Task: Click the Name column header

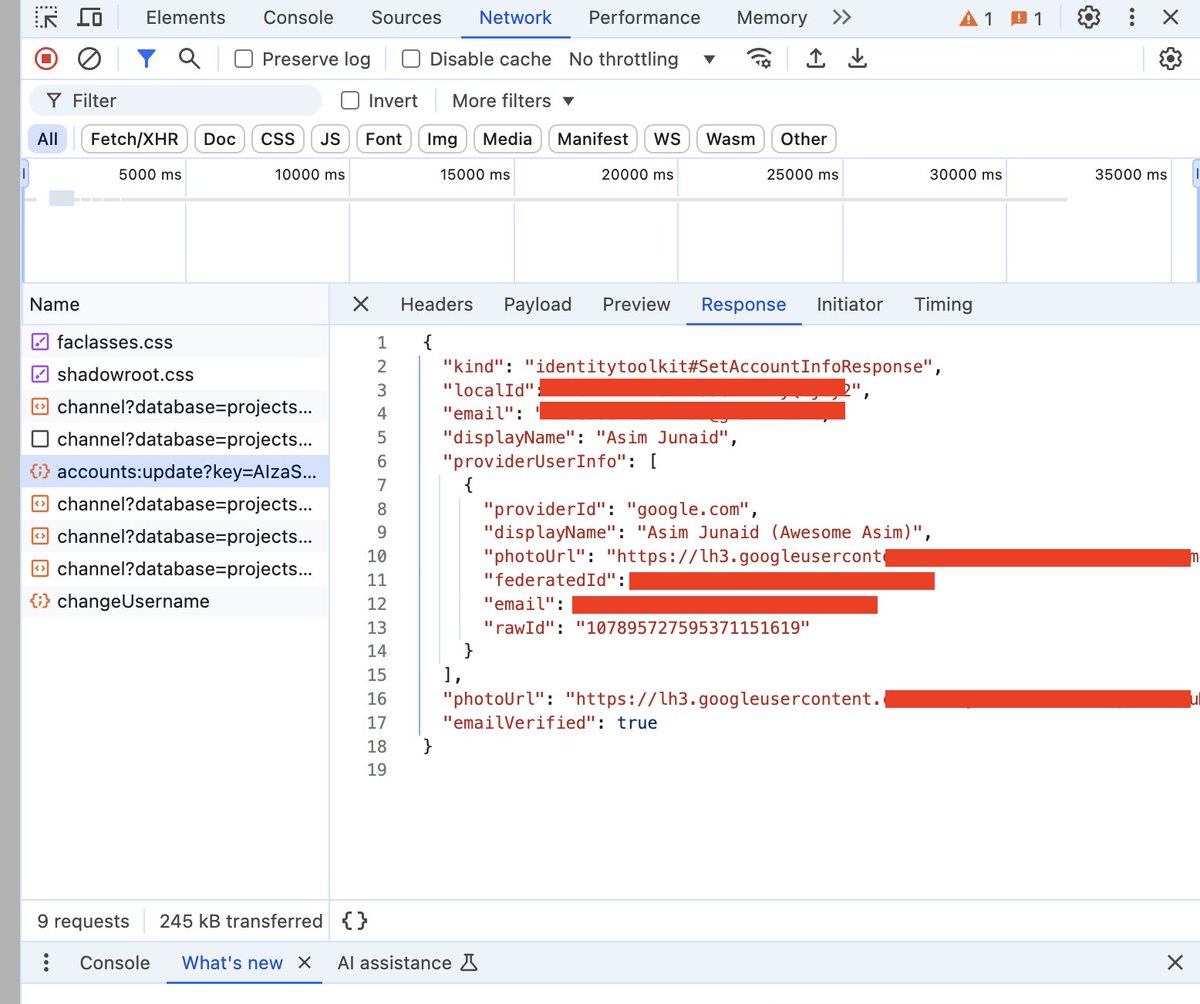Action: (175, 304)
